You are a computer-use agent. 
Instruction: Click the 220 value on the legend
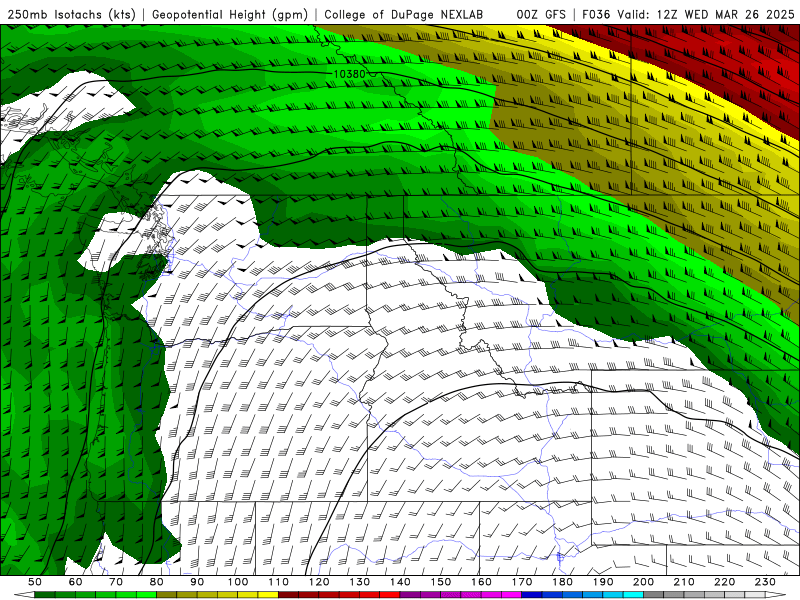tap(724, 582)
